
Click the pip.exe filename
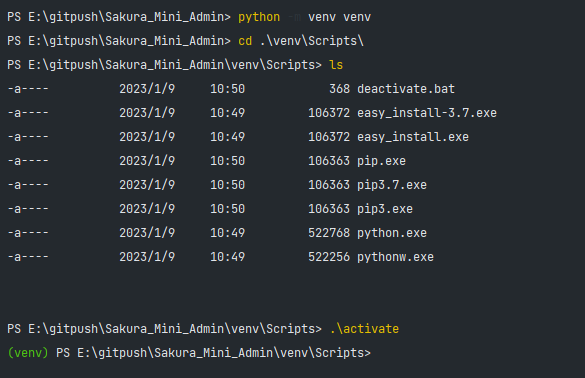click(381, 161)
